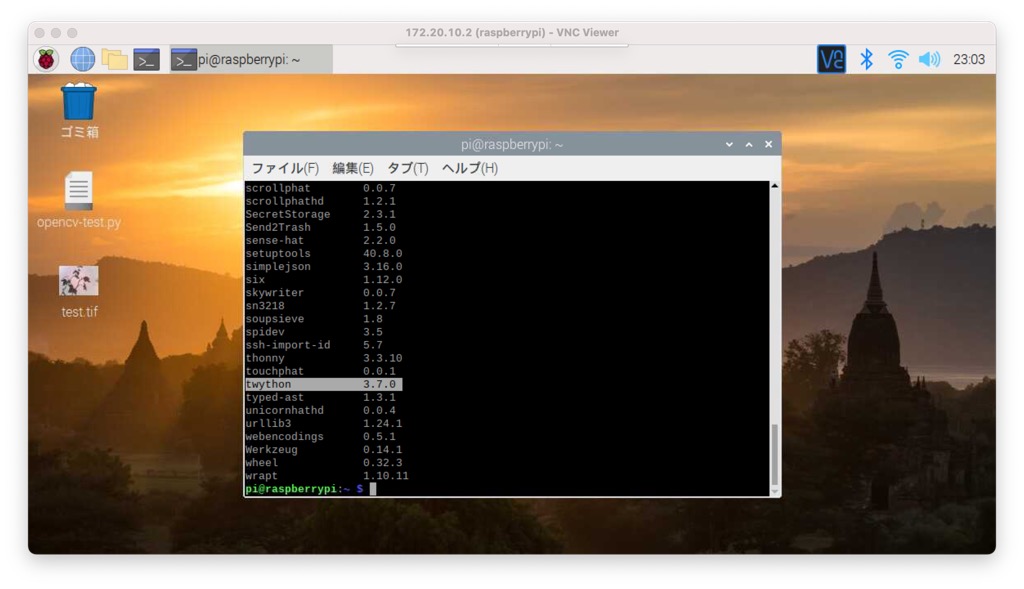
Task: Click the volume speaker icon
Action: [929, 59]
